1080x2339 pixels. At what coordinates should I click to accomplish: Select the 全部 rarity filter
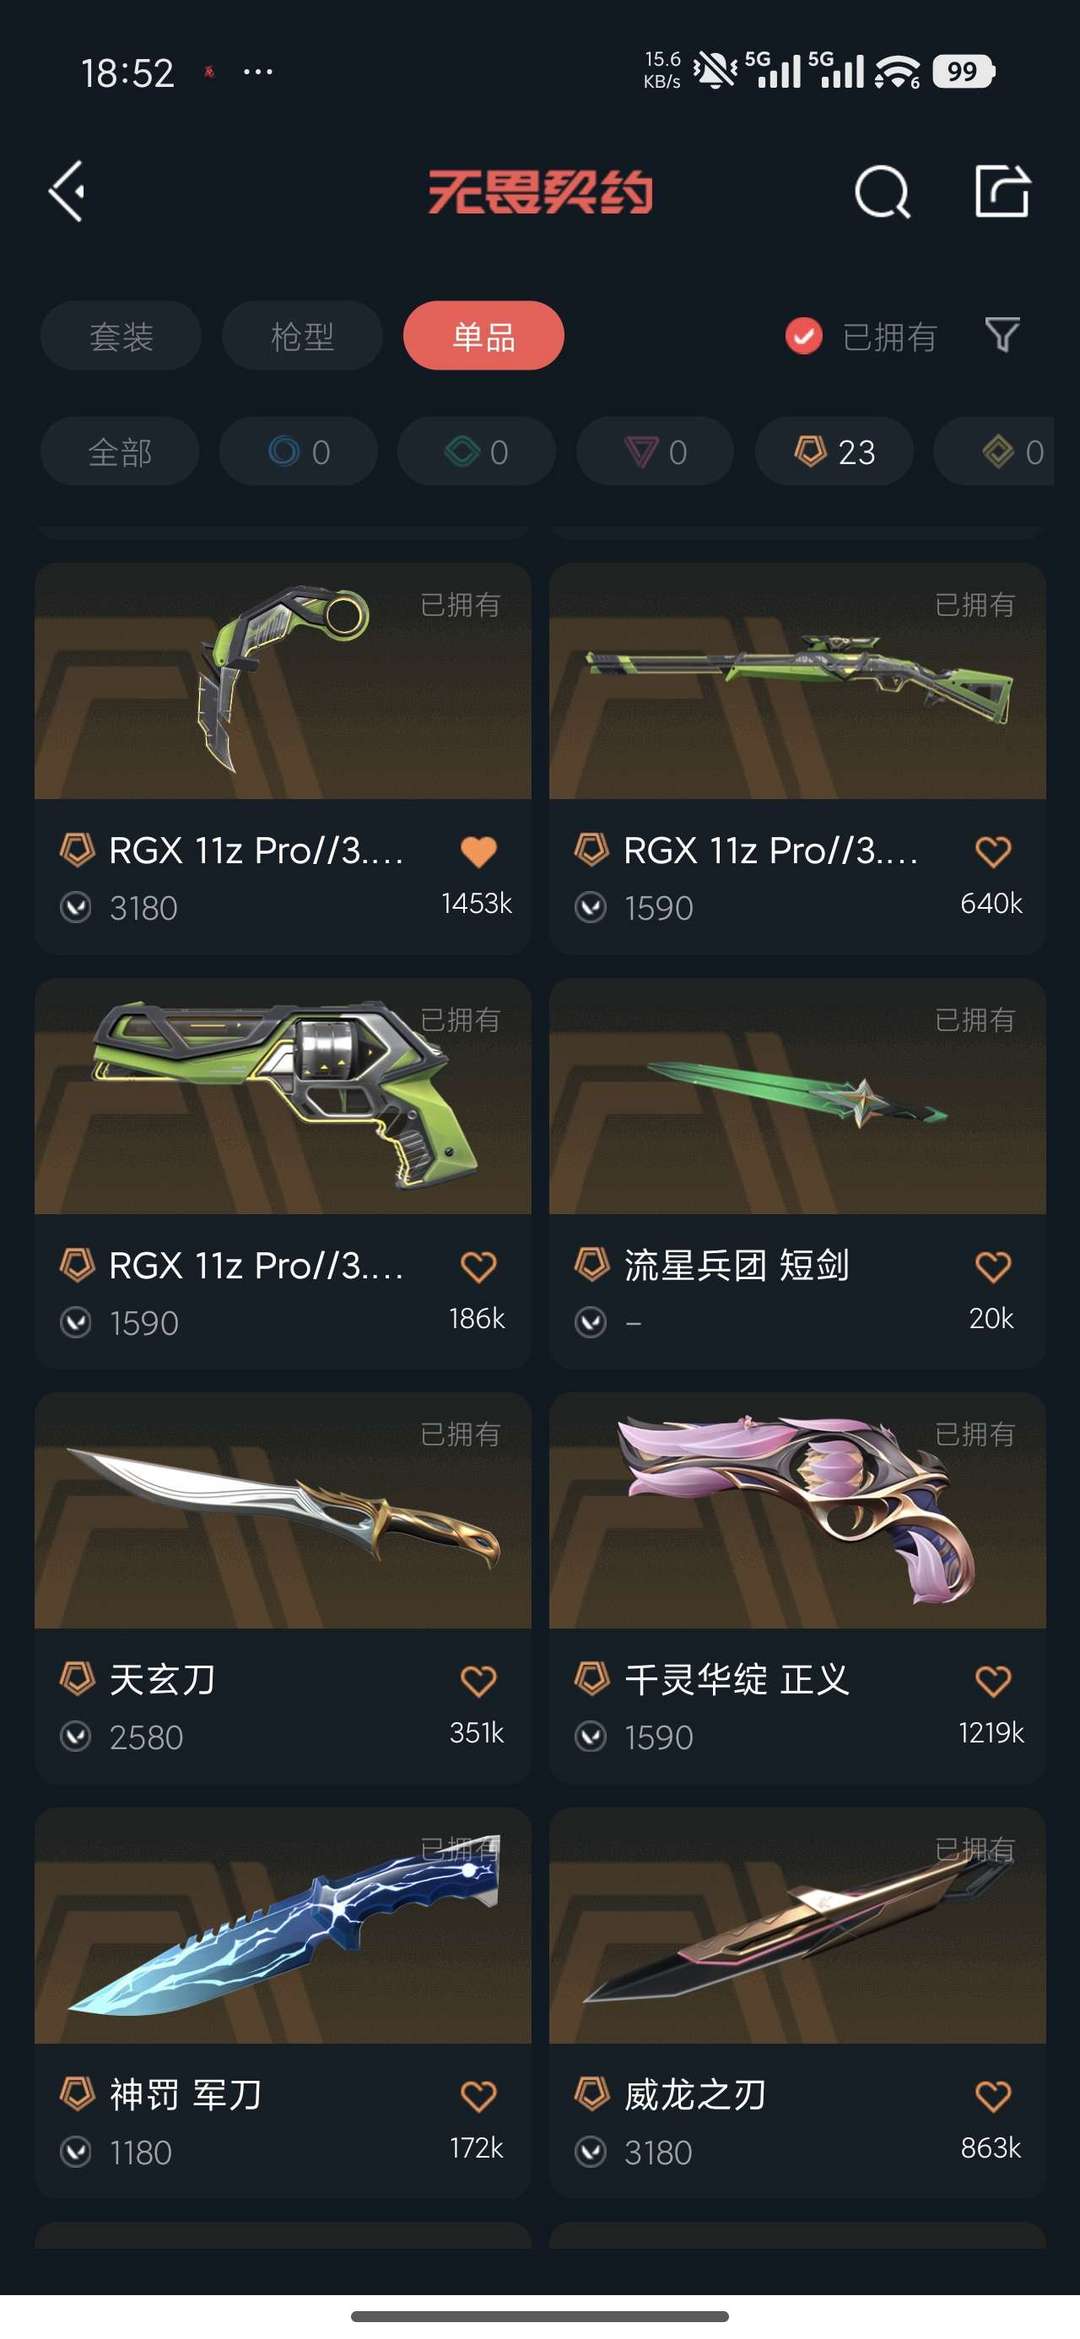120,452
